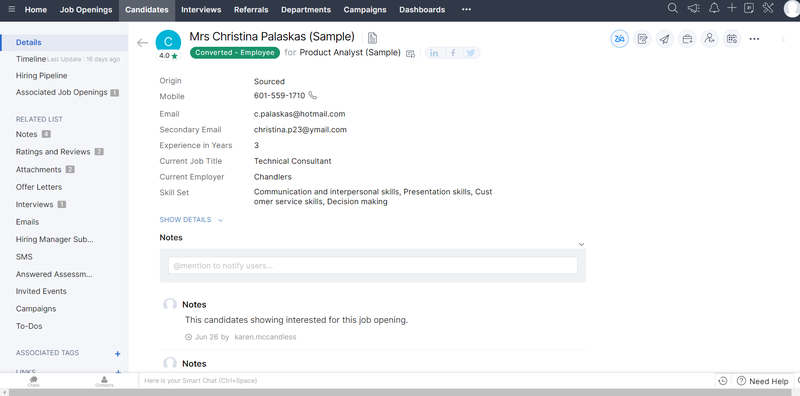Click the @mention notes input field
This screenshot has width=800, height=396.
373,265
